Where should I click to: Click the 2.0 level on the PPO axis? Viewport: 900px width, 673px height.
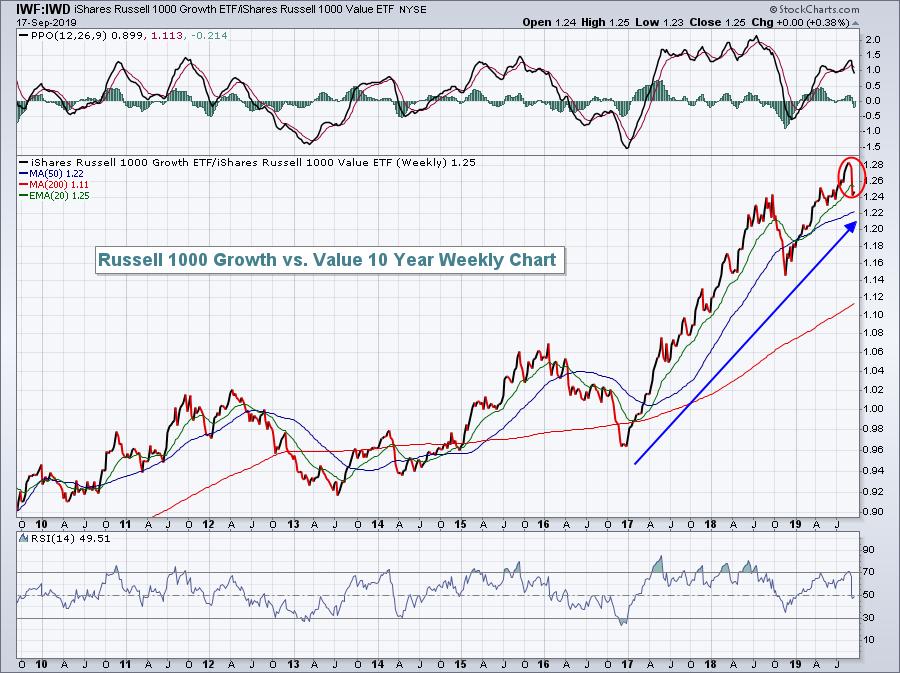pos(873,39)
